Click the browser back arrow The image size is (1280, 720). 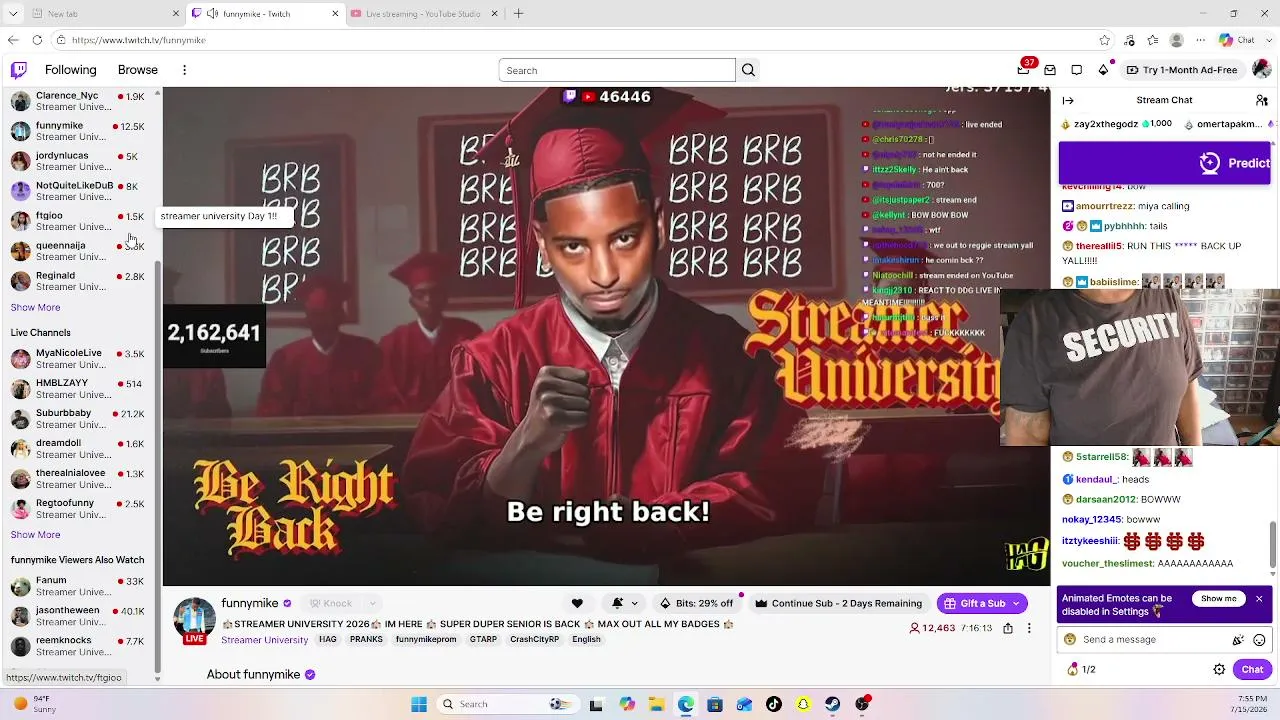click(x=12, y=40)
